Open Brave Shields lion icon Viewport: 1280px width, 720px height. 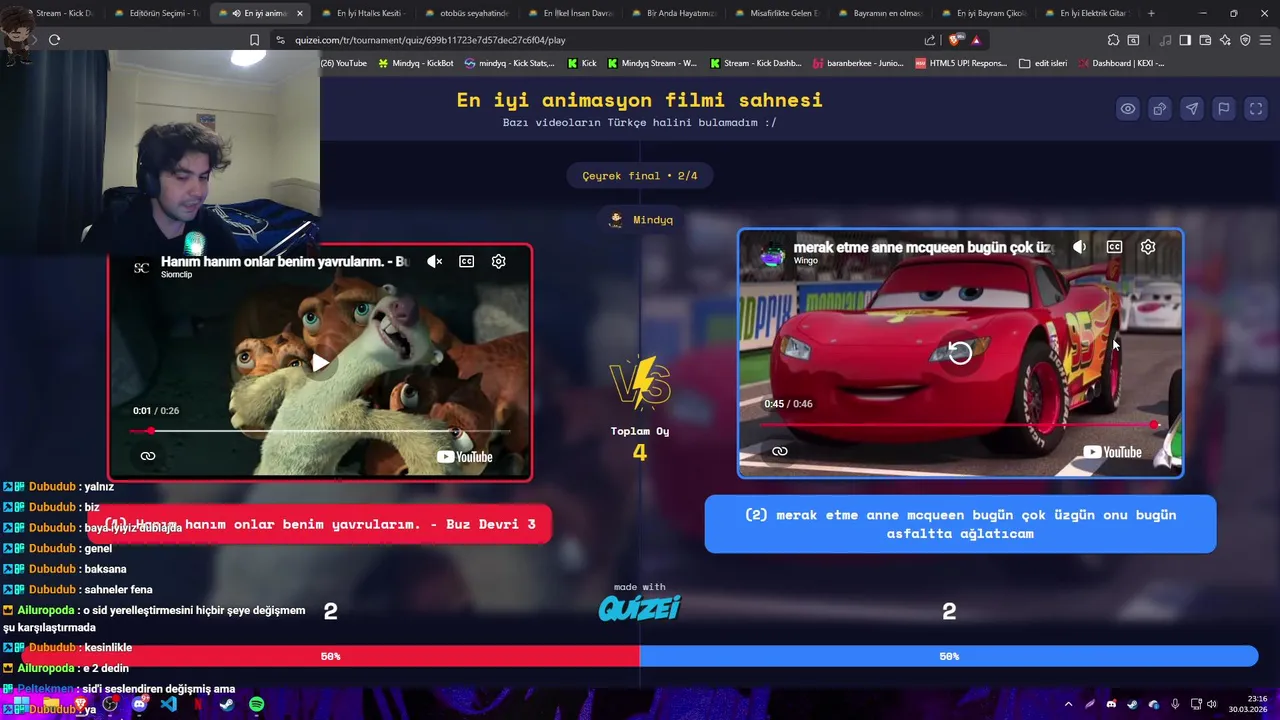[956, 40]
